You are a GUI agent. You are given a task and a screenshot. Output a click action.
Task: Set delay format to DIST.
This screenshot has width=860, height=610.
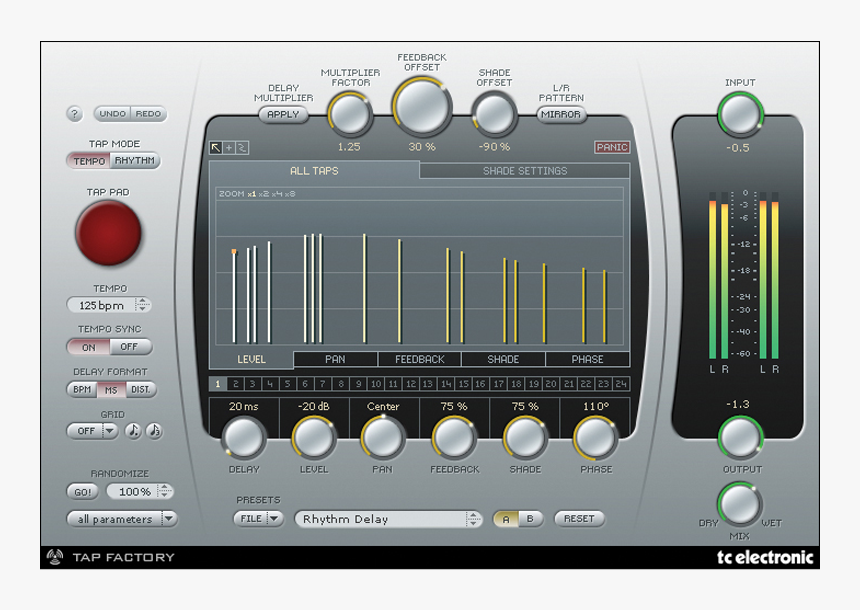(140, 389)
